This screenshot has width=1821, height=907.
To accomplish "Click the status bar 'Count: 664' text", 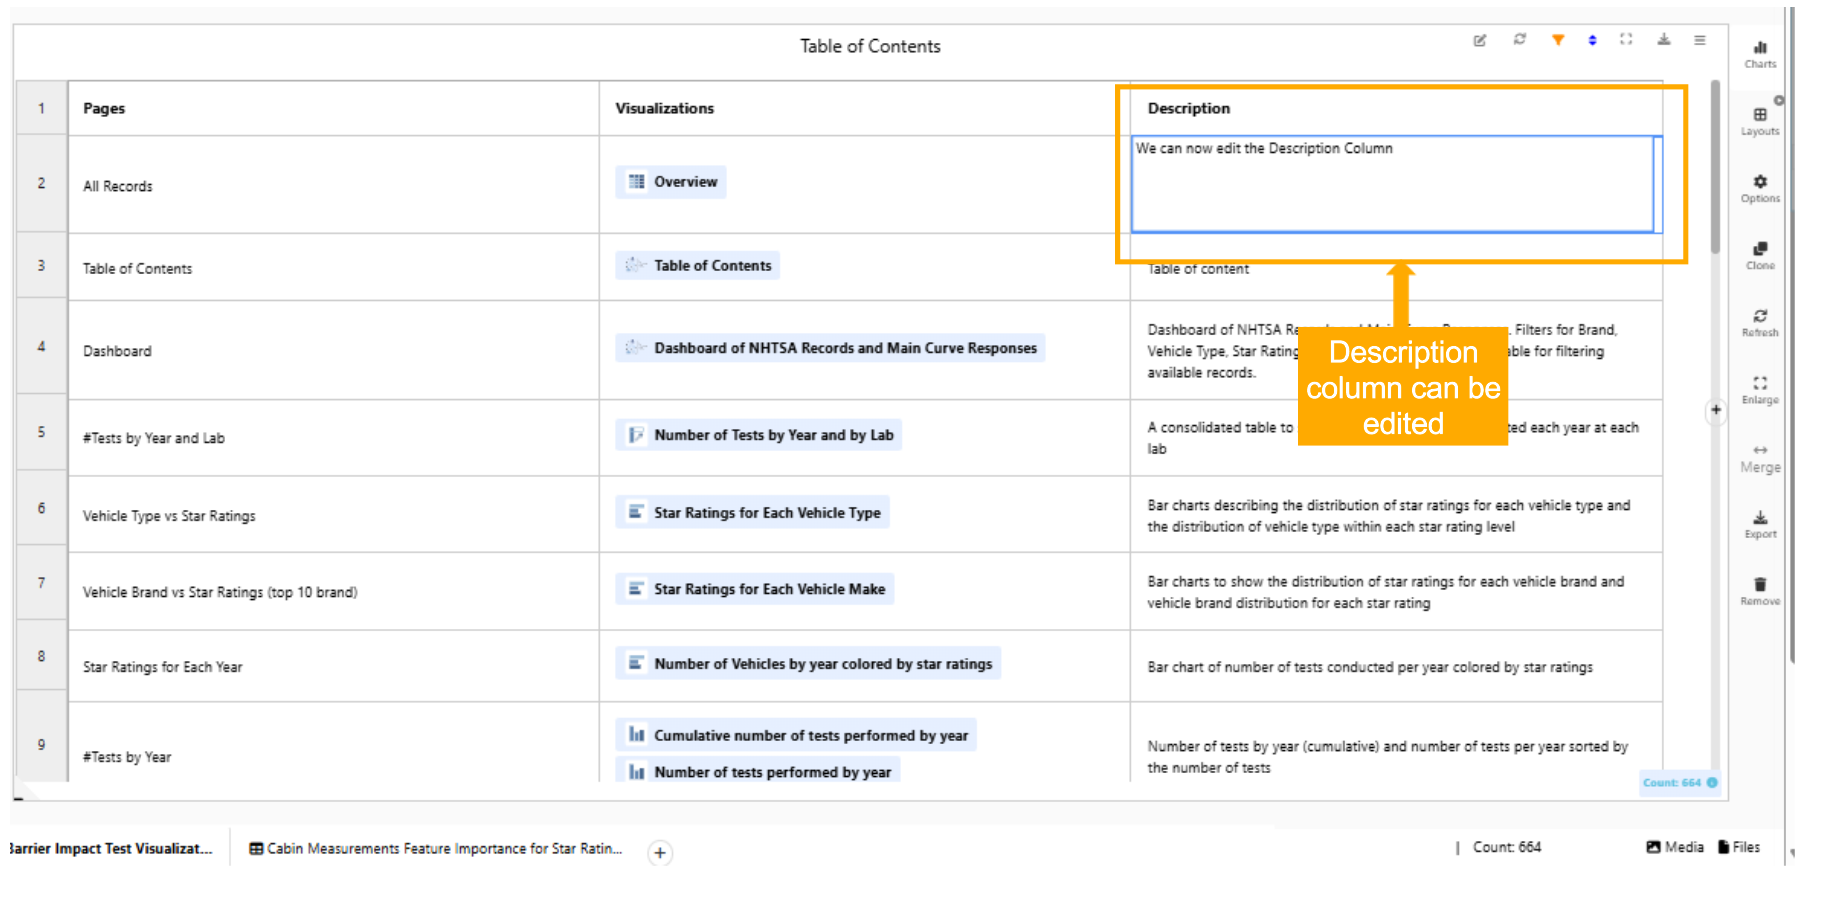I will [1507, 847].
